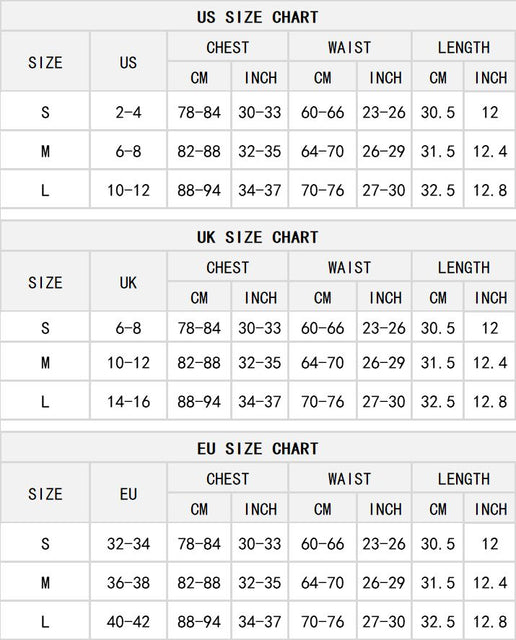Click UK size 6-8 cell
516x640 pixels.
(128, 328)
